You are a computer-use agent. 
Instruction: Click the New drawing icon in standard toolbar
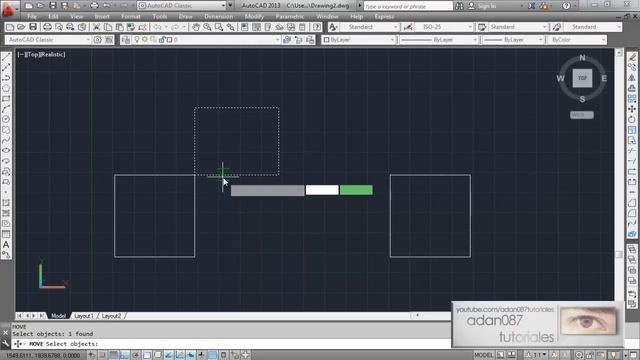tap(10, 27)
